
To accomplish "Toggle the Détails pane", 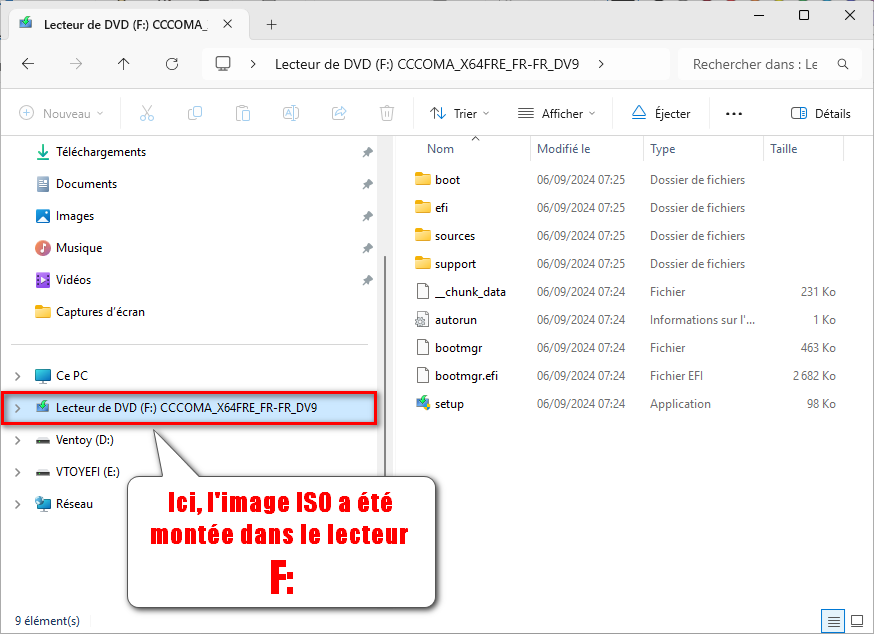I will point(821,114).
